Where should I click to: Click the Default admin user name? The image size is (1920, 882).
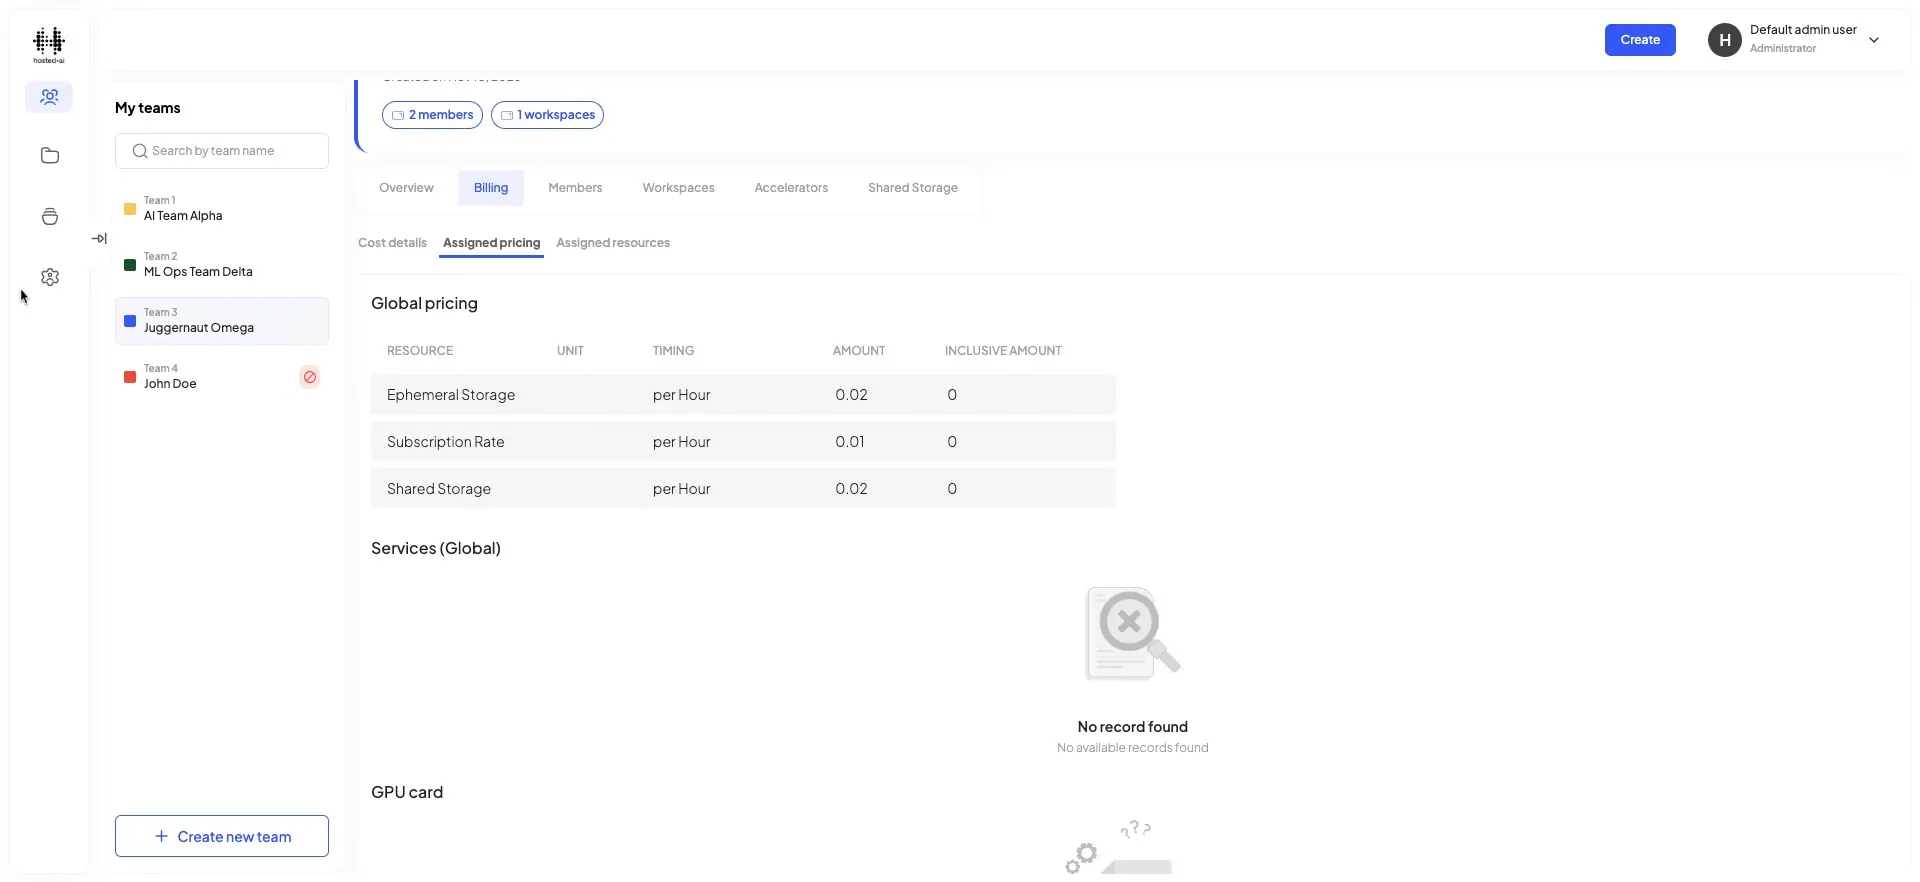tap(1803, 30)
